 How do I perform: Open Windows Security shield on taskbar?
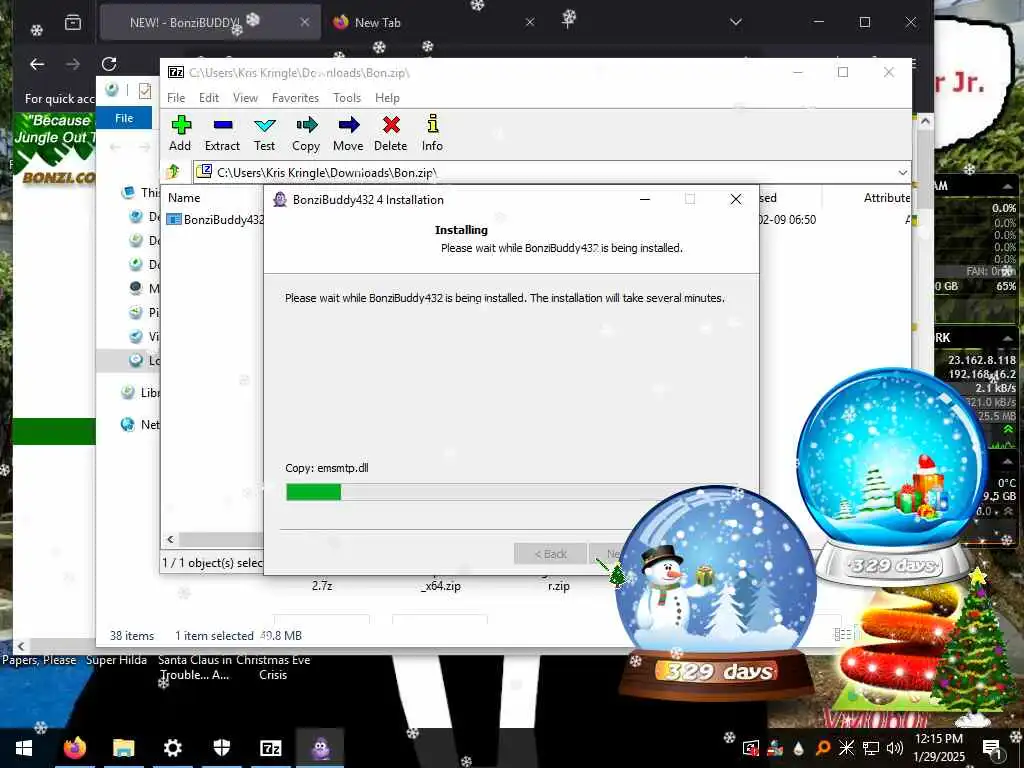pyautogui.click(x=221, y=748)
